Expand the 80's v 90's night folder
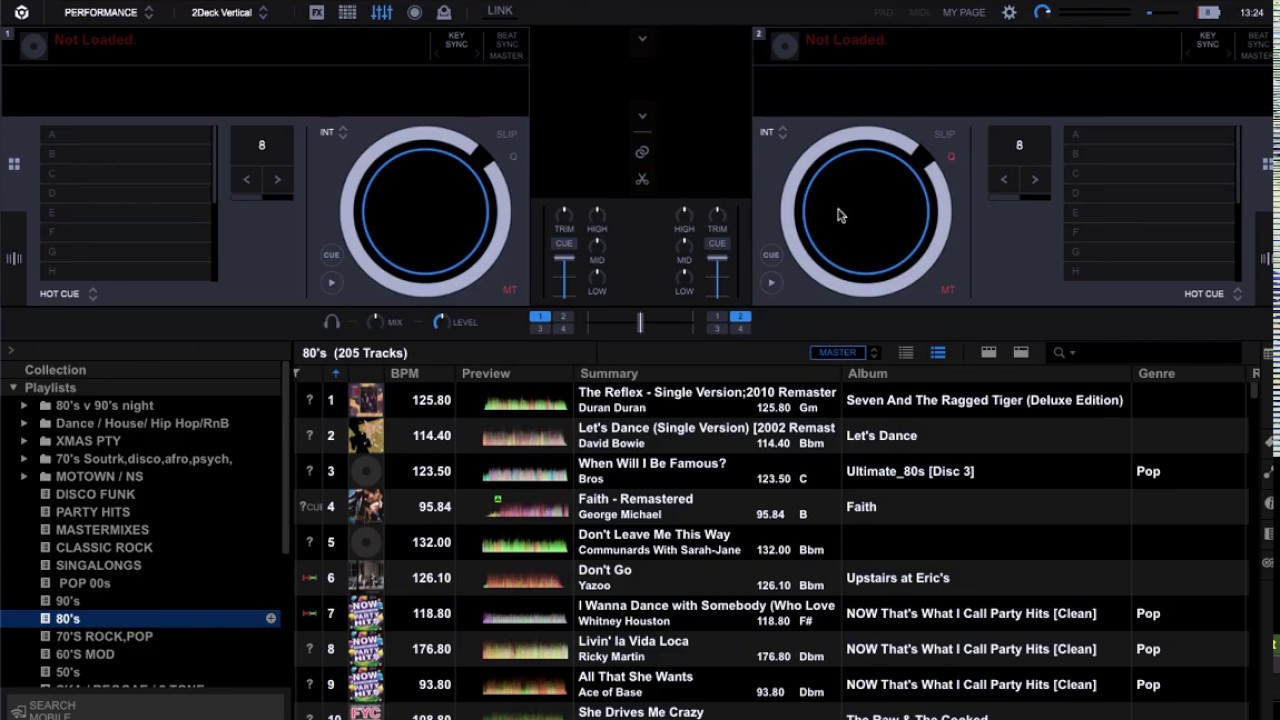The image size is (1280, 720). pyautogui.click(x=24, y=406)
